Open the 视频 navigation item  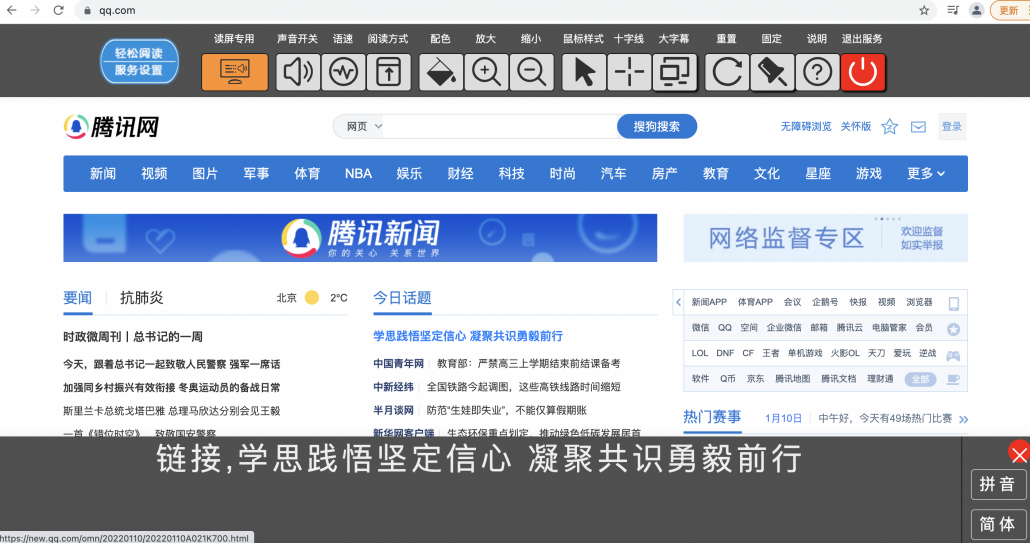[x=154, y=173]
